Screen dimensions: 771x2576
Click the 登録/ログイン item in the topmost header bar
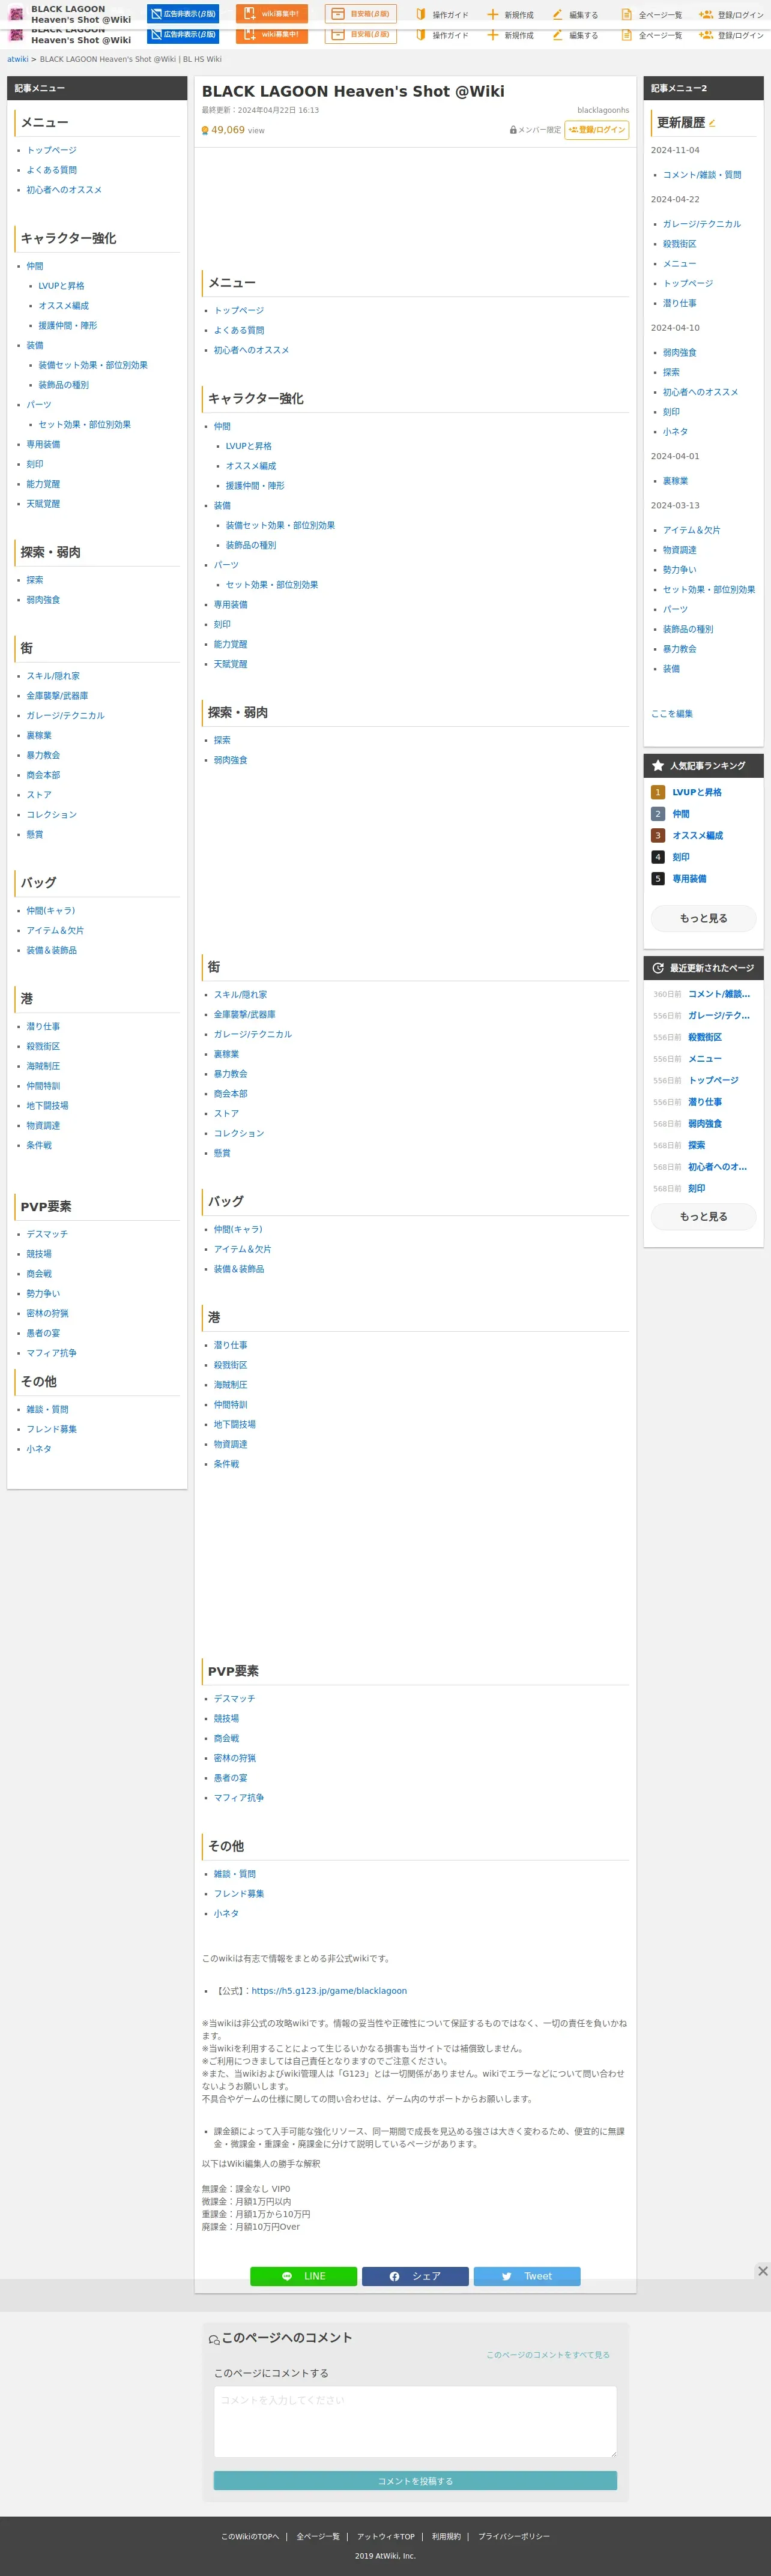click(x=732, y=15)
